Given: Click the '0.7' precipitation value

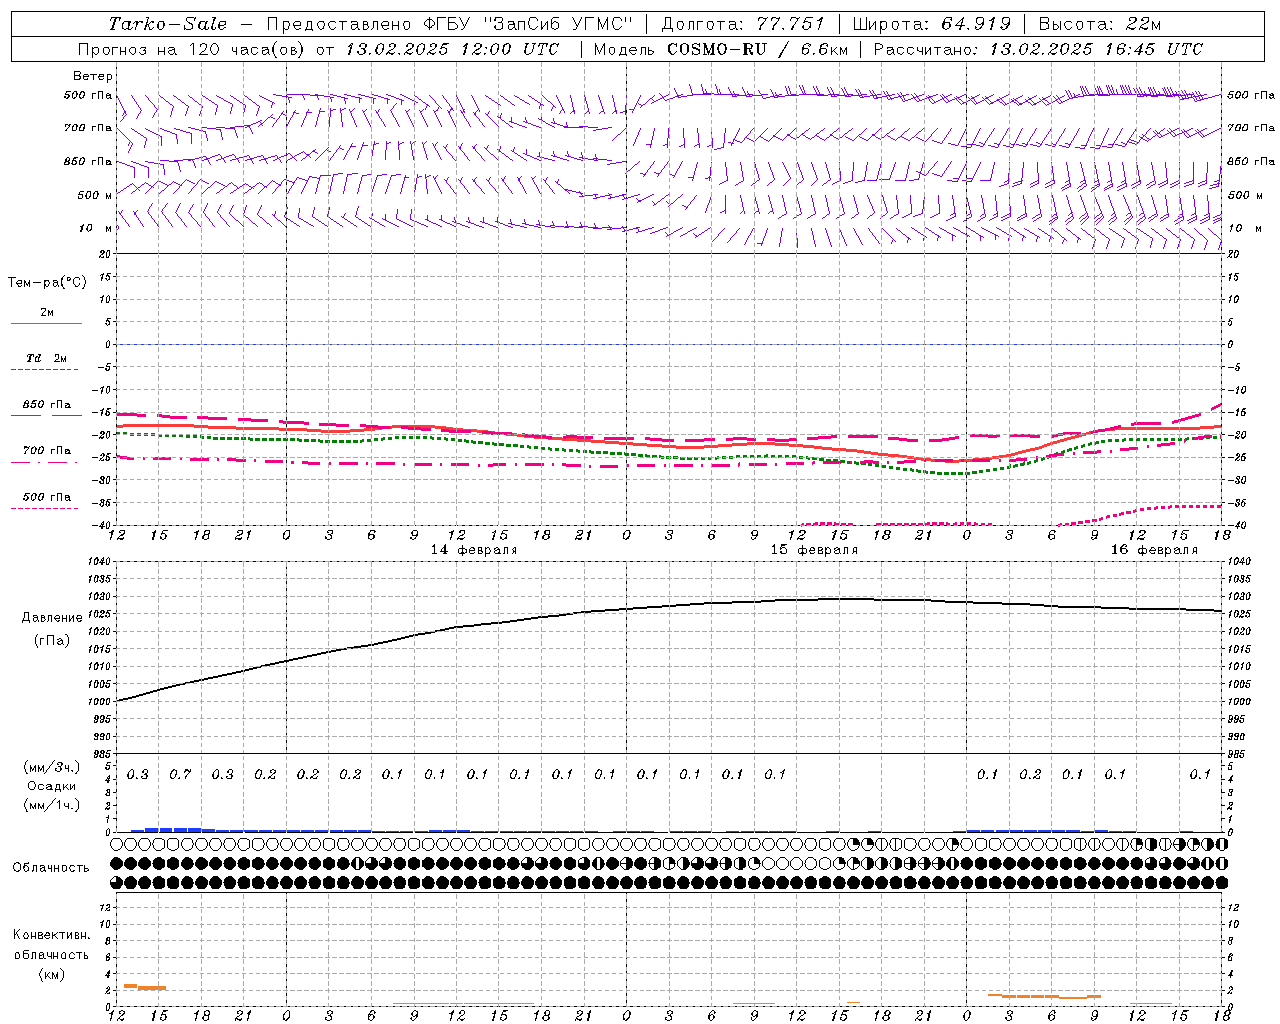Looking at the screenshot, I should pyautogui.click(x=180, y=774).
